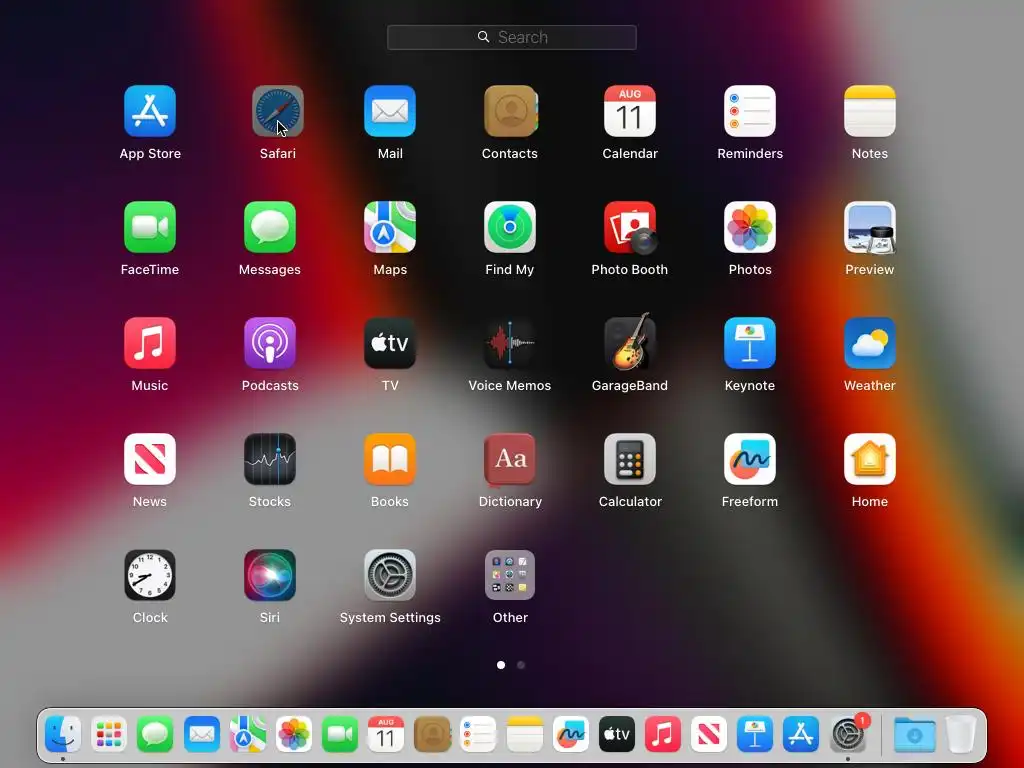Open App Store from the Launchpad grid
The width and height of the screenshot is (1024, 768).
click(x=150, y=111)
